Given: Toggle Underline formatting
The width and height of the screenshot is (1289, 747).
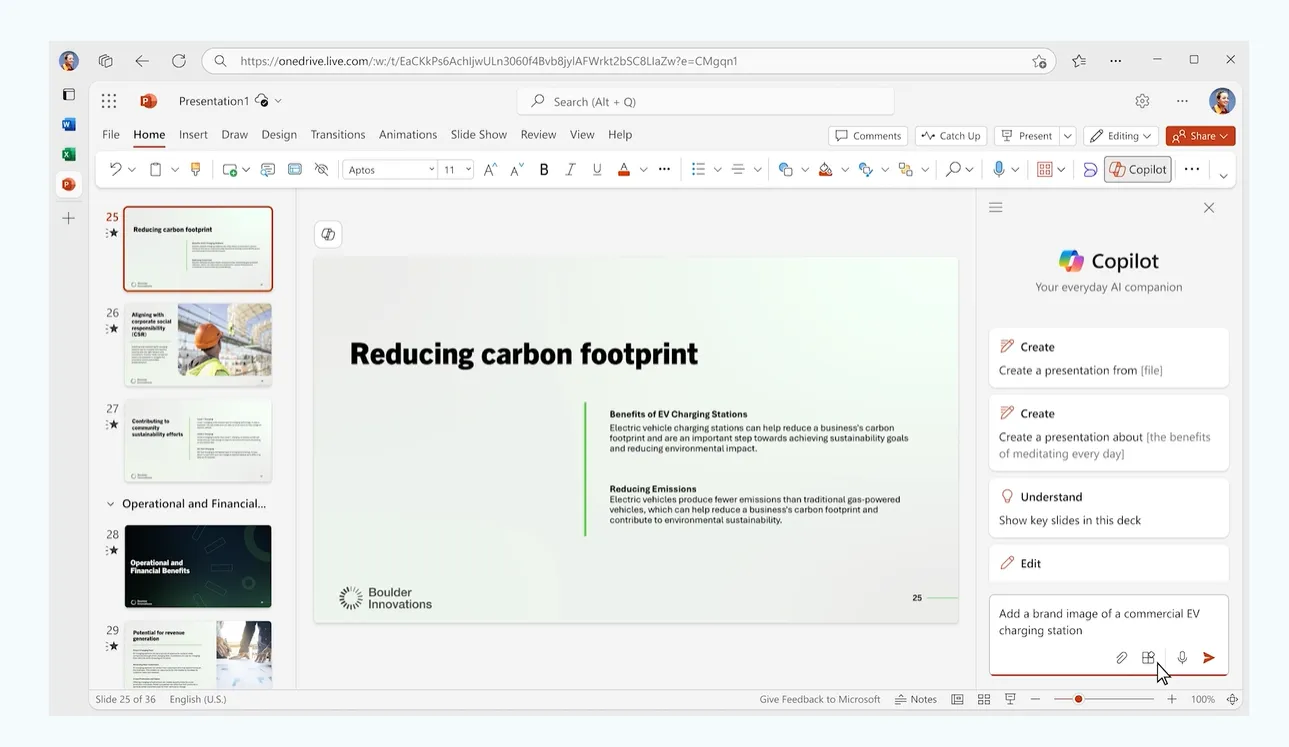Looking at the screenshot, I should point(597,170).
